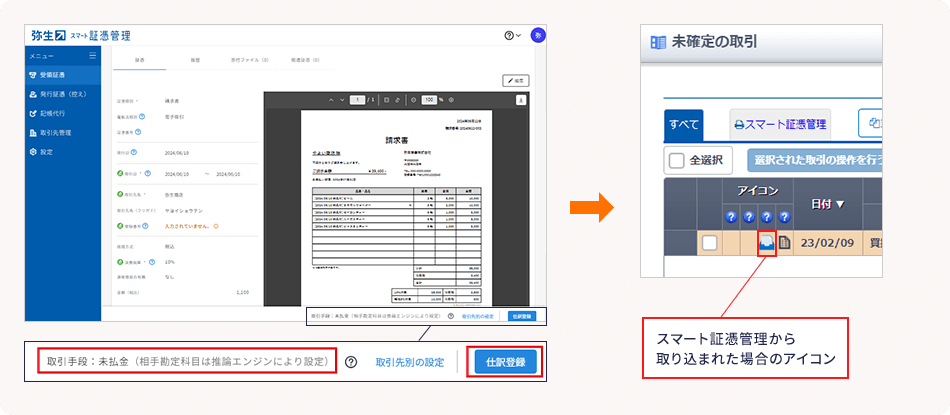The height and width of the screenshot is (415, 950).
Task: Click help icon in enlarged 取引手段 bar
Action: tap(351, 362)
